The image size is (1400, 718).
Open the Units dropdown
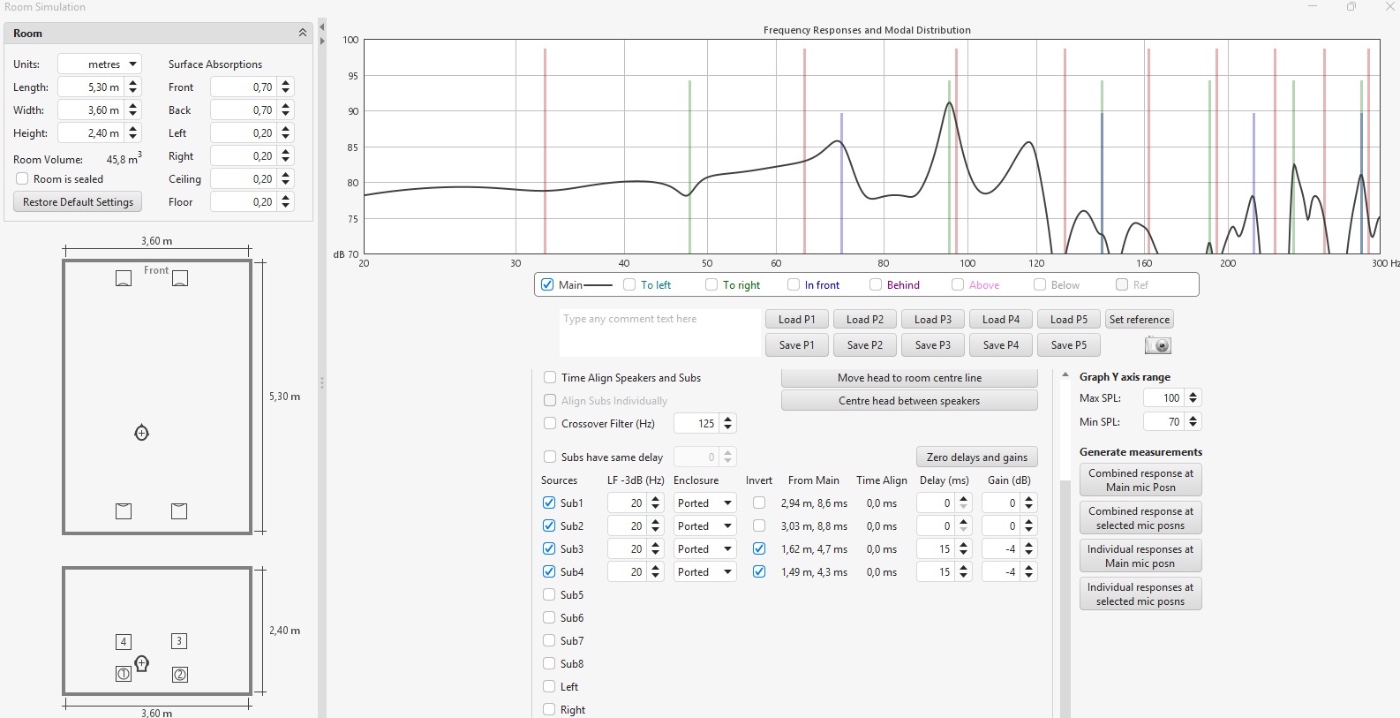[x=99, y=64]
